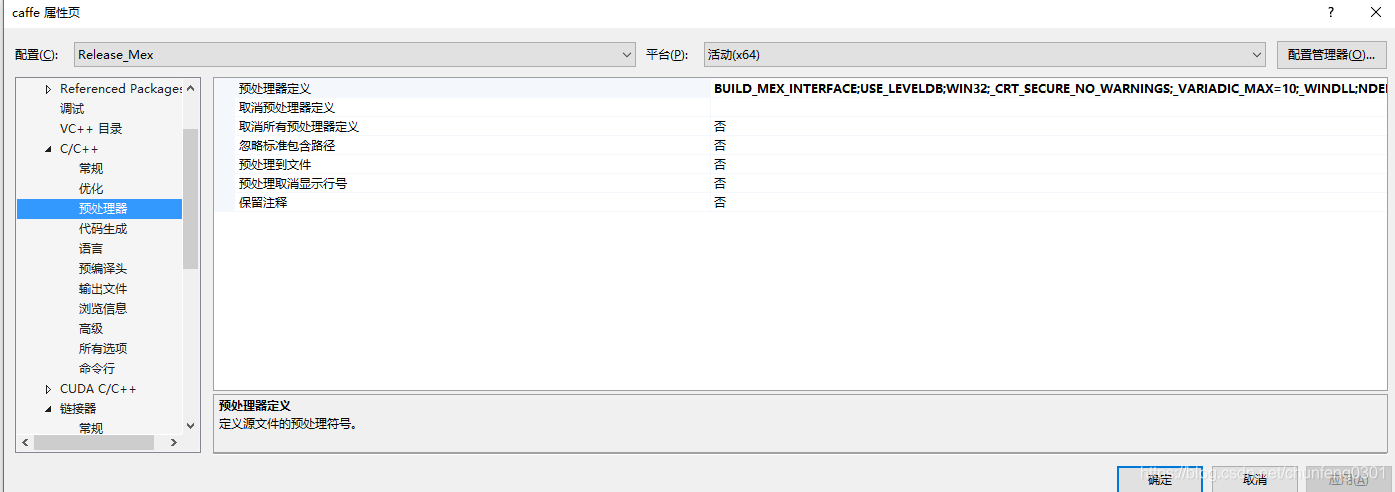
Task: Click the tree scroll left arrow
Action: [25, 442]
